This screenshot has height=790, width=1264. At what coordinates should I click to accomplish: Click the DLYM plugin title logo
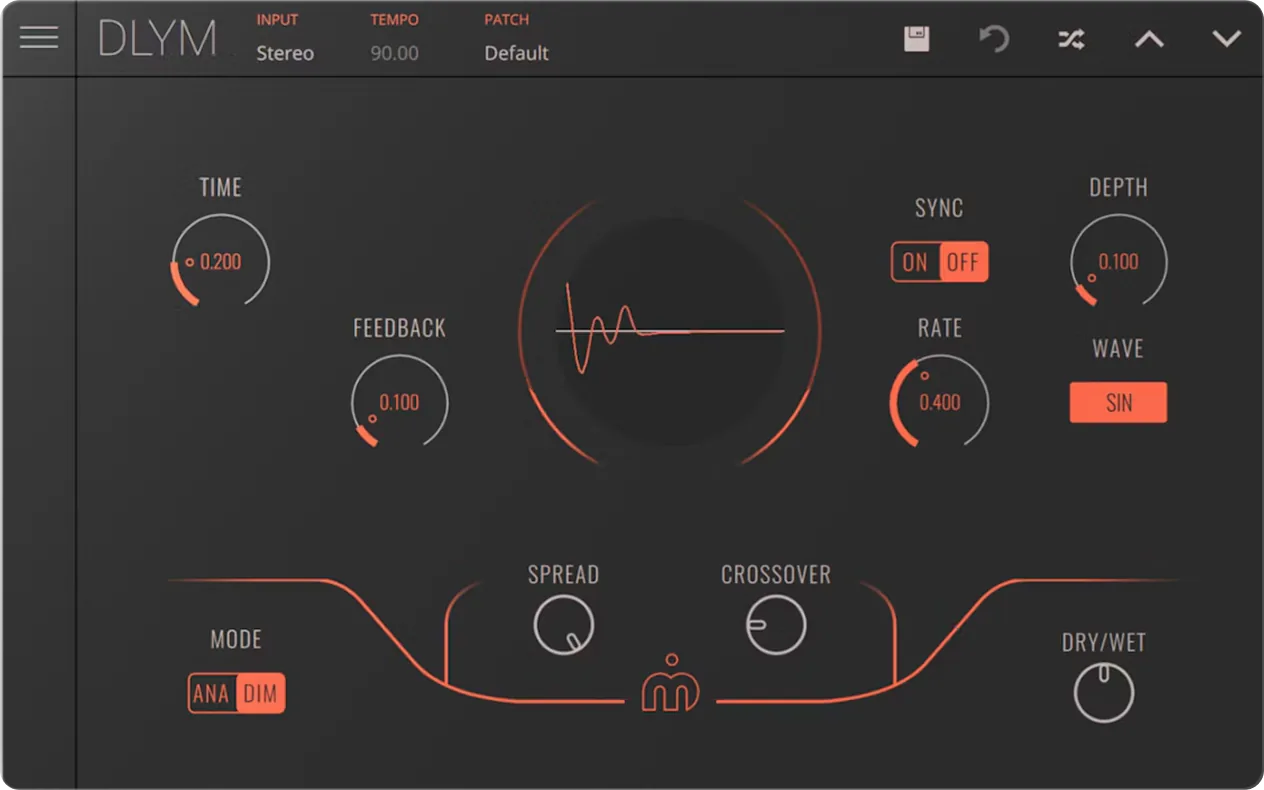pos(157,39)
